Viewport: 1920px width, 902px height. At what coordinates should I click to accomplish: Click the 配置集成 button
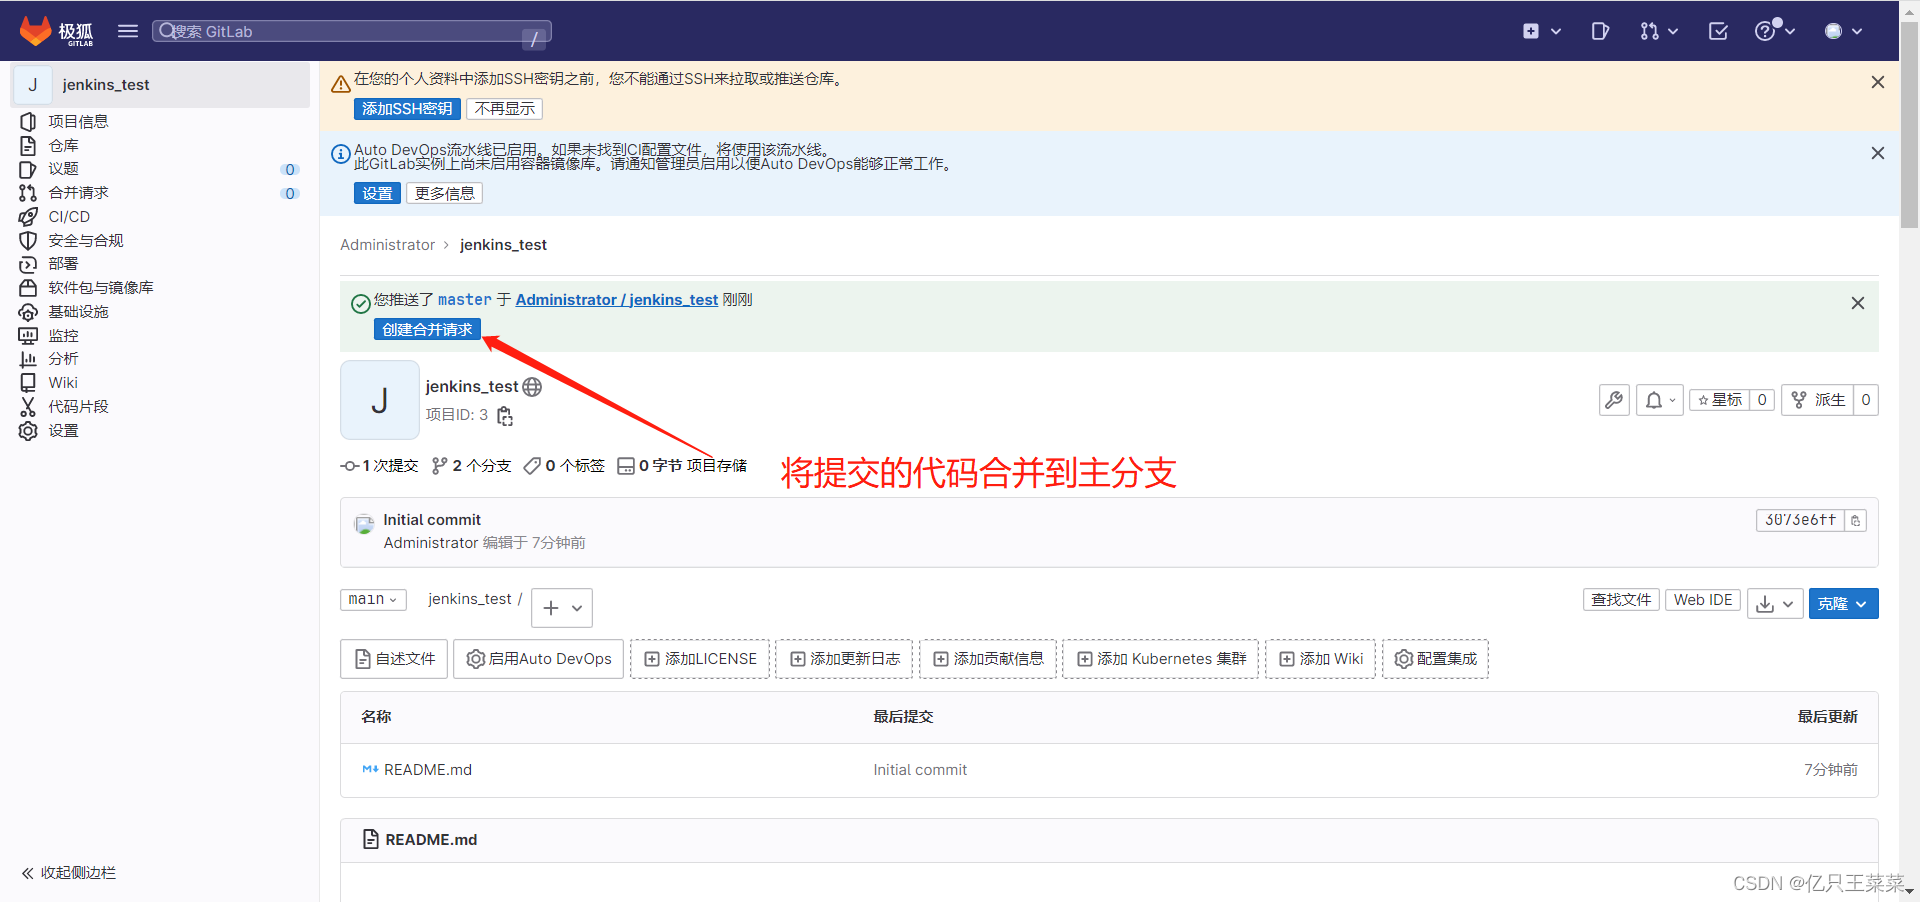pos(1436,659)
